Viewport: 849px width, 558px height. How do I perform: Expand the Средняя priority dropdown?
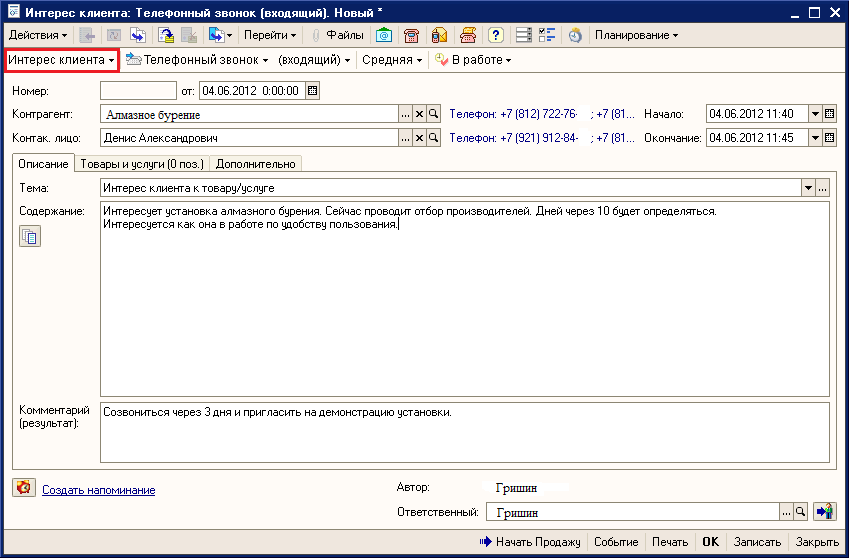click(392, 60)
